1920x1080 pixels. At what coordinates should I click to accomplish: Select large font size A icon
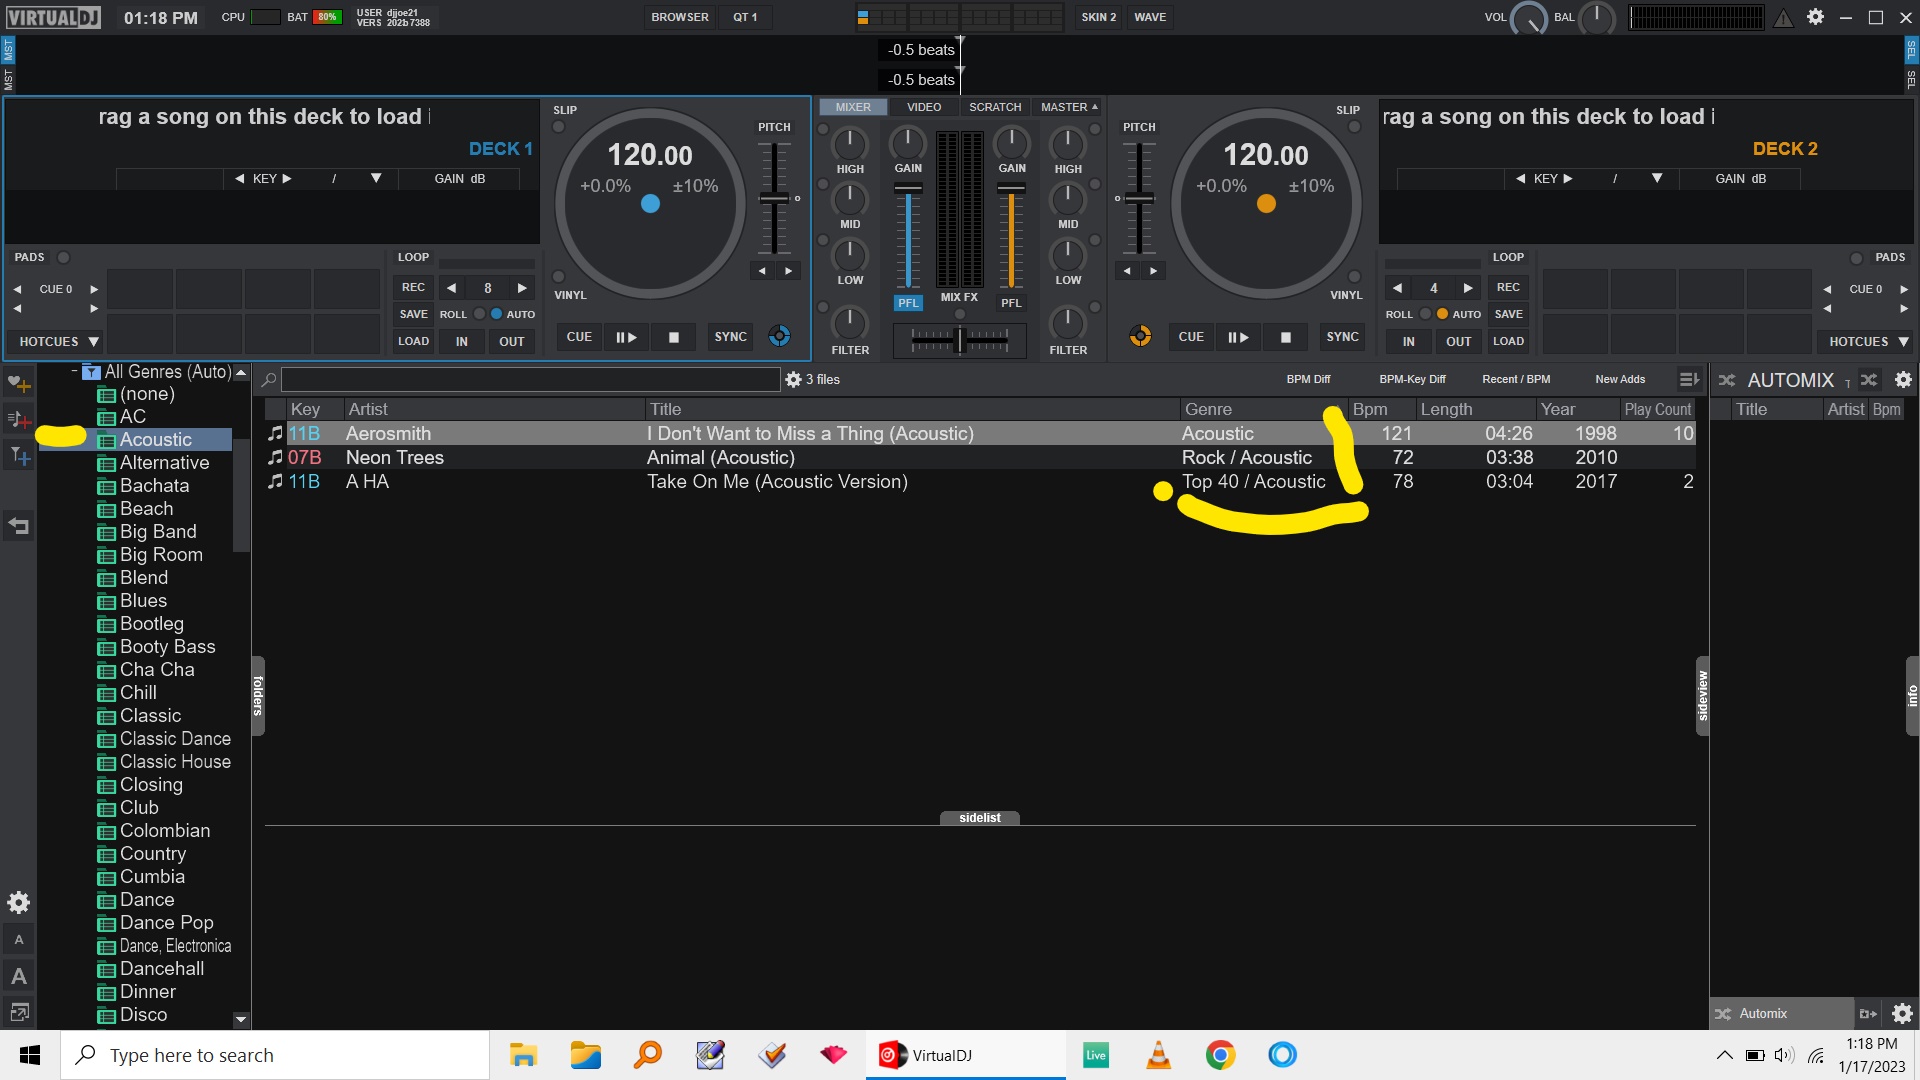click(19, 976)
